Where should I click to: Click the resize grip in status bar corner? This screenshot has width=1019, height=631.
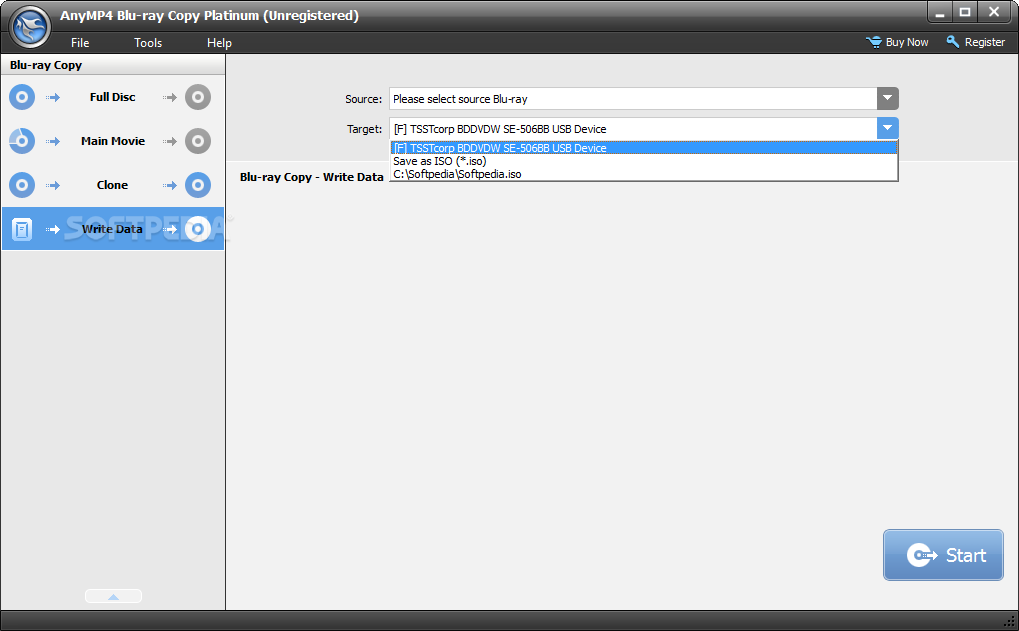point(1009,622)
